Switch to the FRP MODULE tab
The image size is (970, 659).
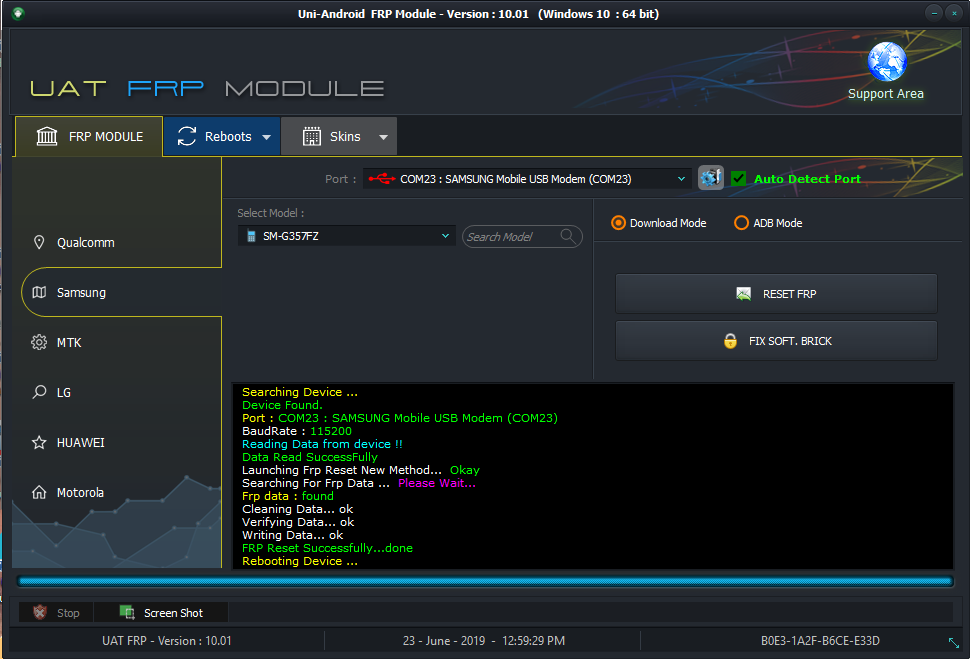click(89, 136)
